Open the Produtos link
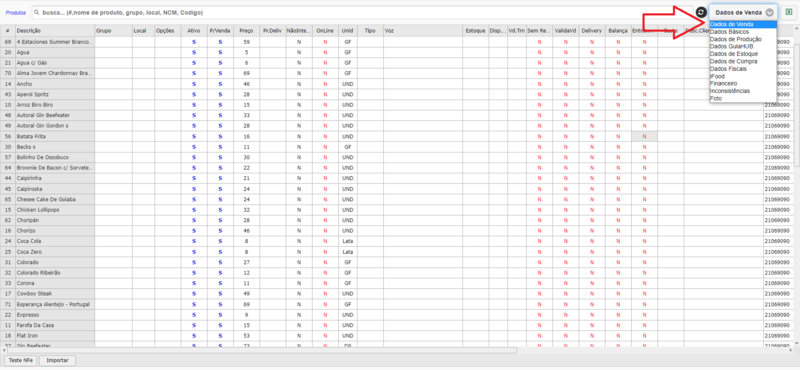Image resolution: width=800 pixels, height=370 pixels. coord(16,12)
